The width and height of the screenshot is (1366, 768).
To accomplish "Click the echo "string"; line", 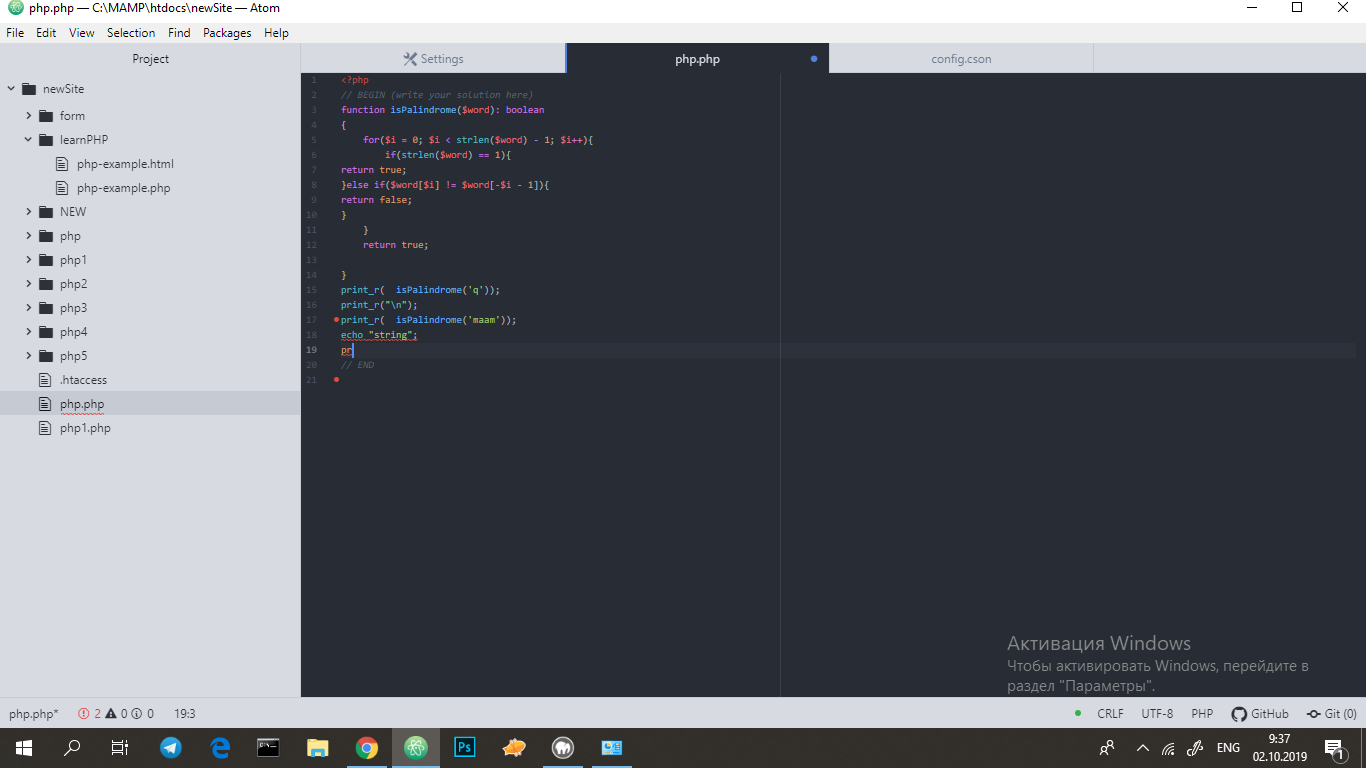I will pyautogui.click(x=379, y=335).
